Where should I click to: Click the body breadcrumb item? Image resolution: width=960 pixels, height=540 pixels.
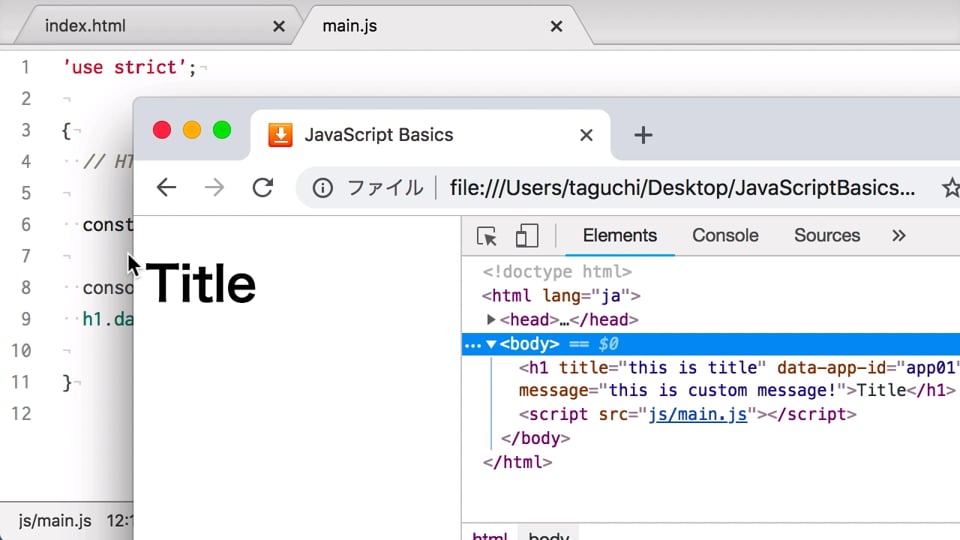[549, 534]
